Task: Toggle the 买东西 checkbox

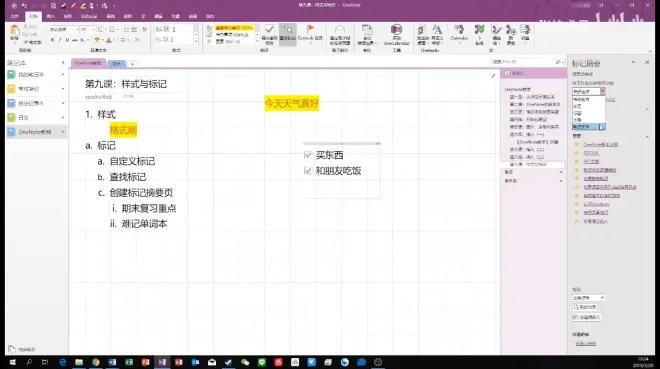Action: tap(308, 155)
